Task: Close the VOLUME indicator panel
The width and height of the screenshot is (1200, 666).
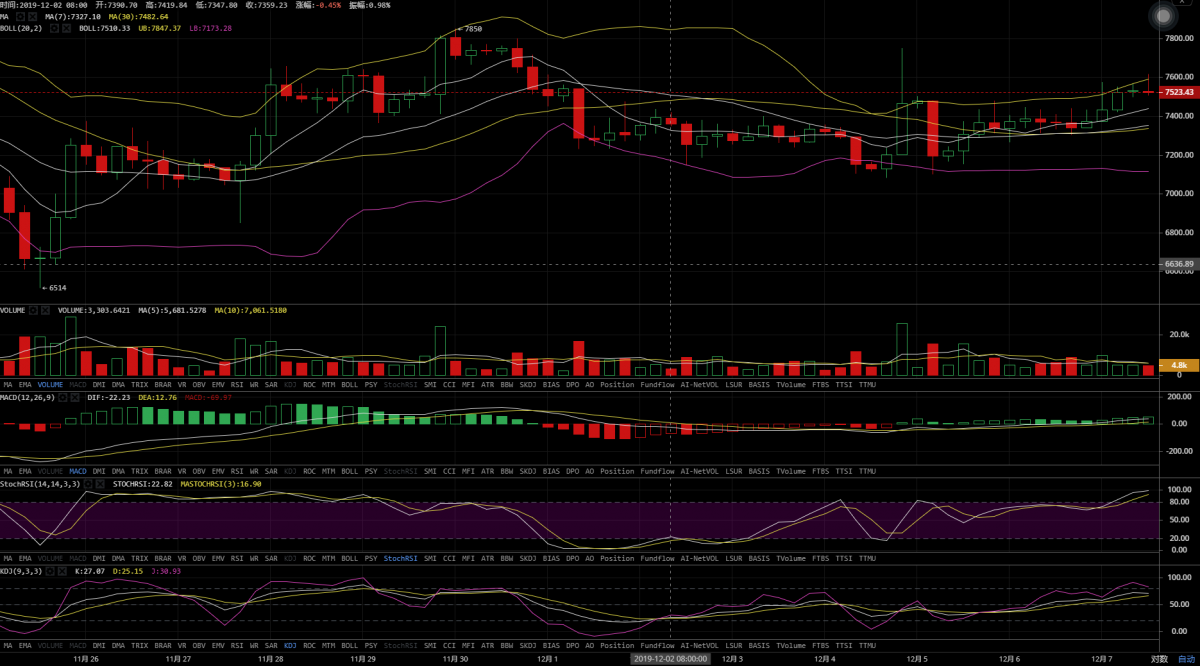Action: (46, 310)
